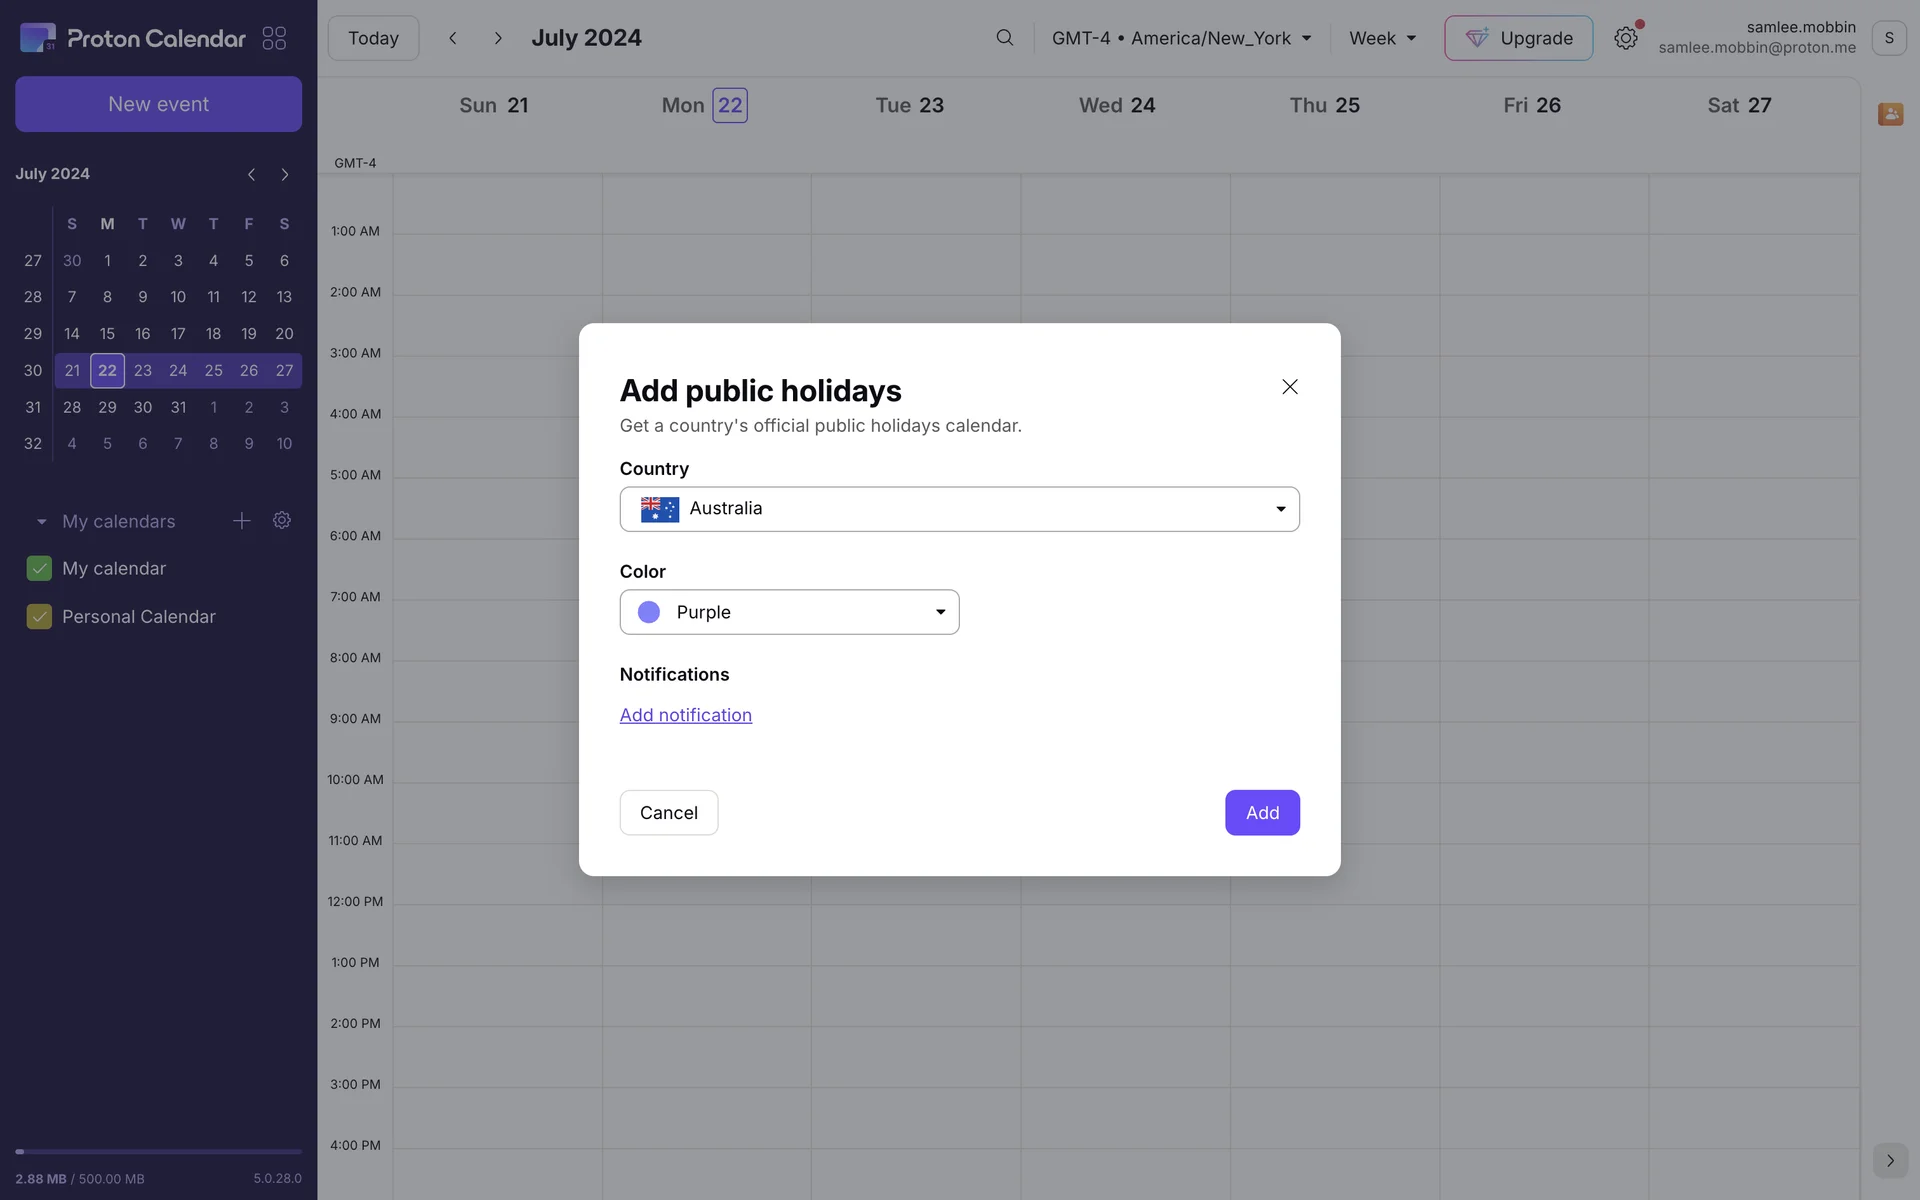Screen dimensions: 1920x1200
Task: Click the search magnifier icon
Action: click(x=1004, y=38)
